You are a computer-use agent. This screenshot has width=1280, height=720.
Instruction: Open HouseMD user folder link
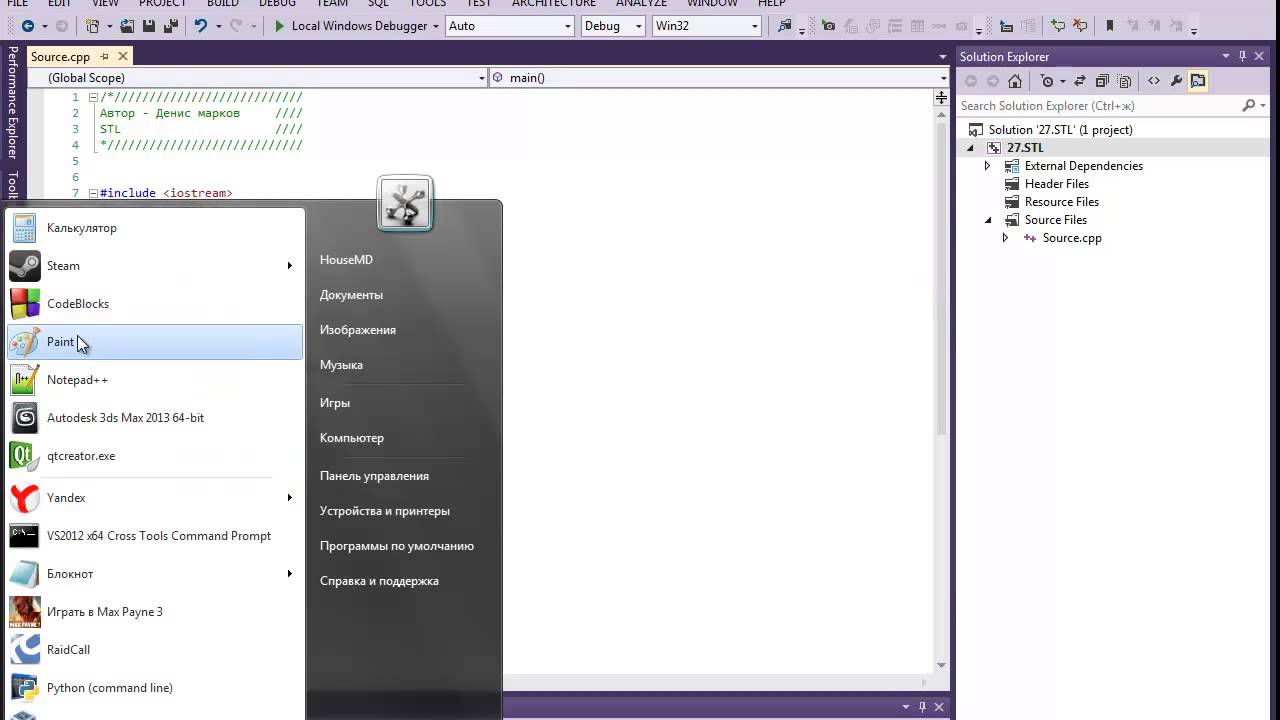pyautogui.click(x=346, y=260)
